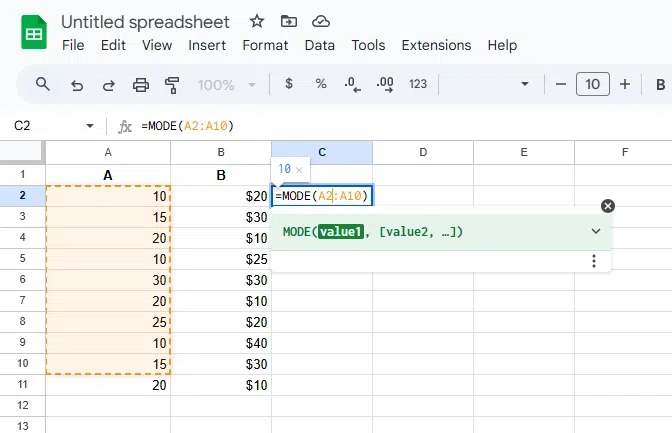The width and height of the screenshot is (672, 433).
Task: Redo the last undone action
Action: coord(109,85)
